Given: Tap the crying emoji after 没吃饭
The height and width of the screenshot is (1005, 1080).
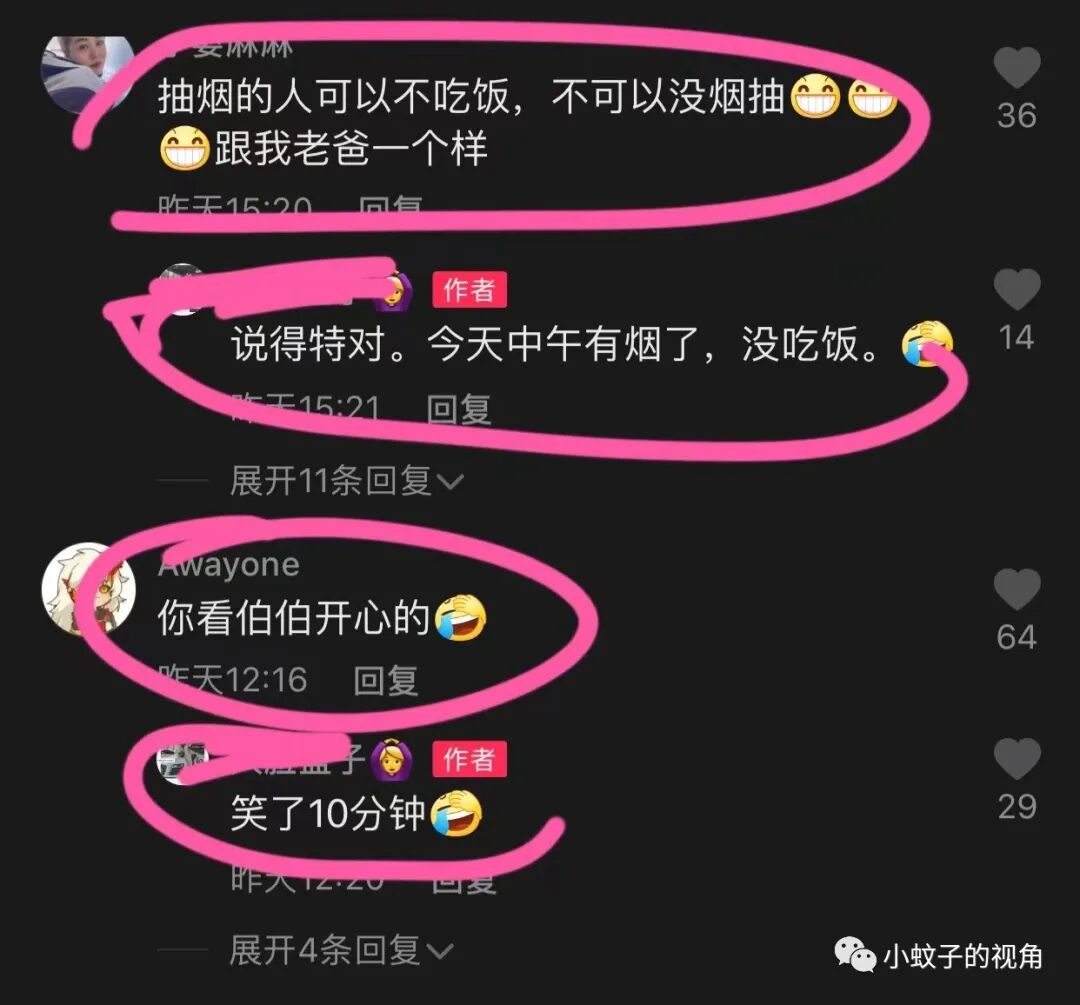Looking at the screenshot, I should (928, 343).
